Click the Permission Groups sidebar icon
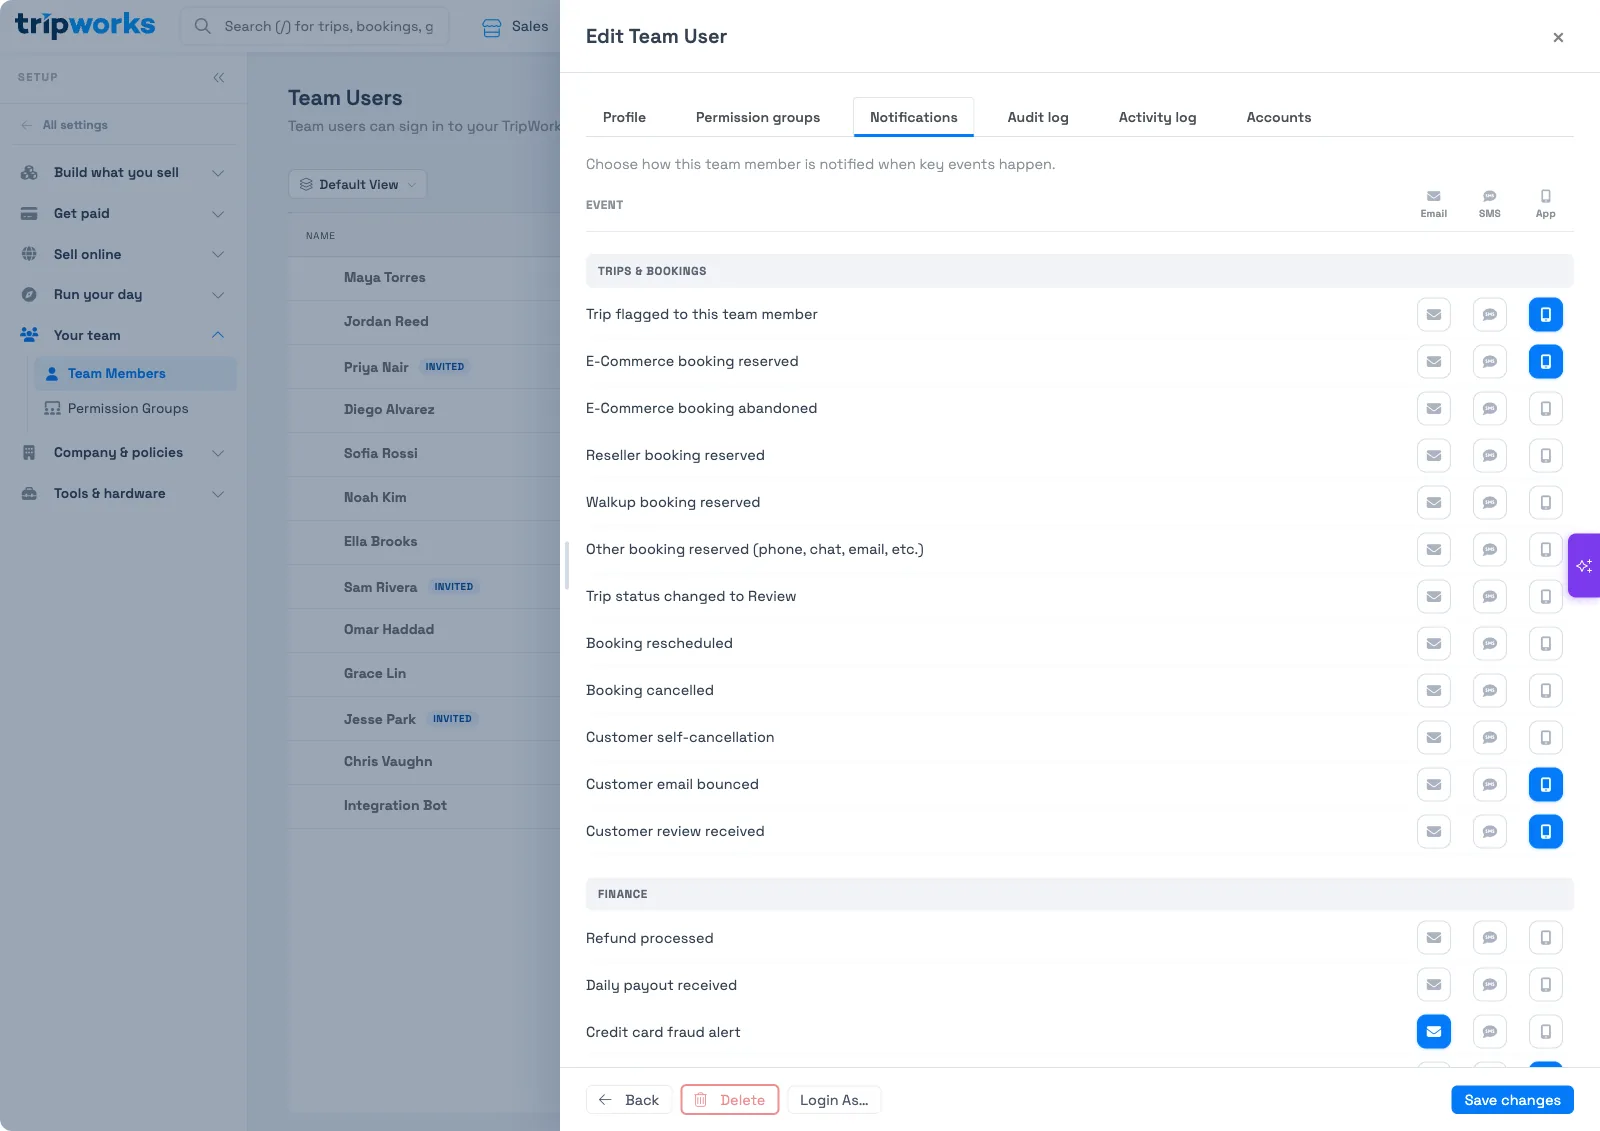Image resolution: width=1600 pixels, height=1131 pixels. coord(52,409)
